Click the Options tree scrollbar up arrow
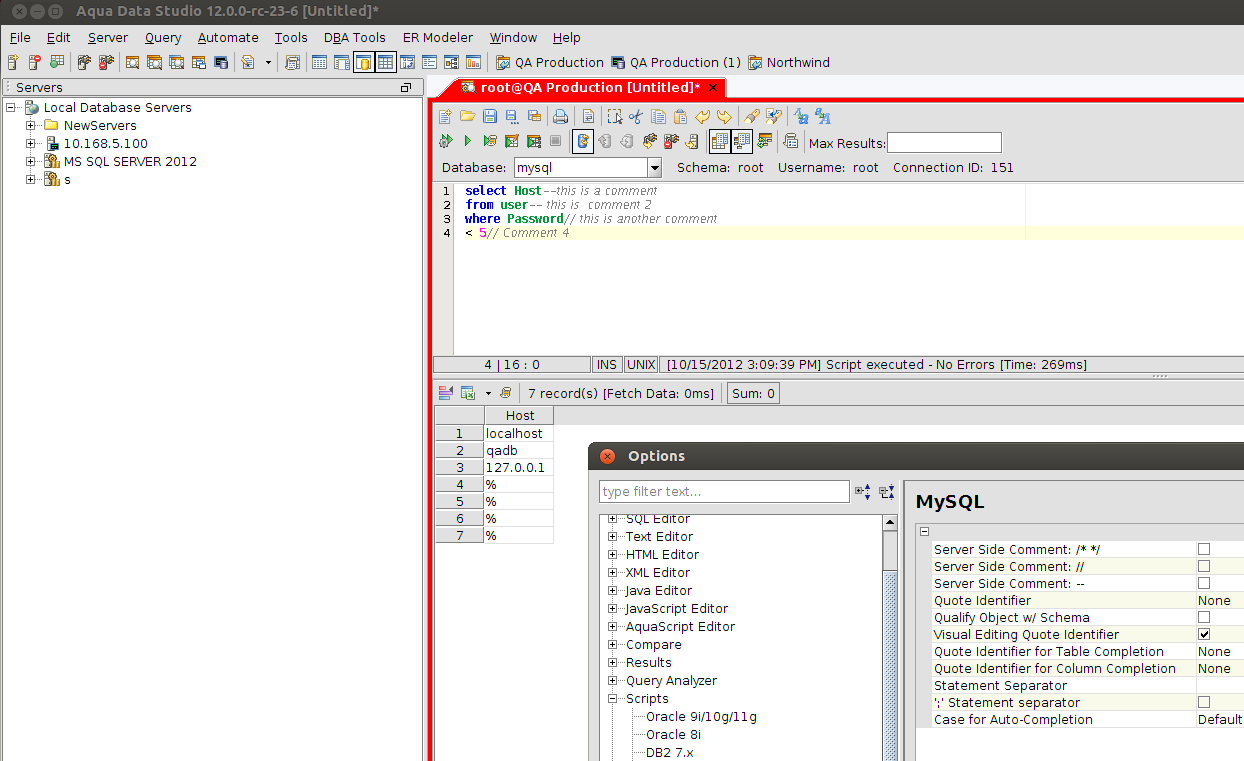 pos(890,523)
